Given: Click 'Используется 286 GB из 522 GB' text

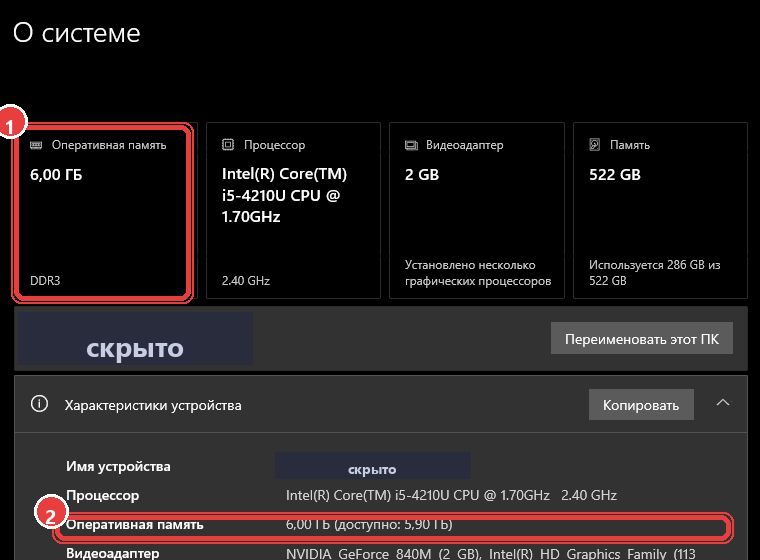Looking at the screenshot, I should click(654, 272).
